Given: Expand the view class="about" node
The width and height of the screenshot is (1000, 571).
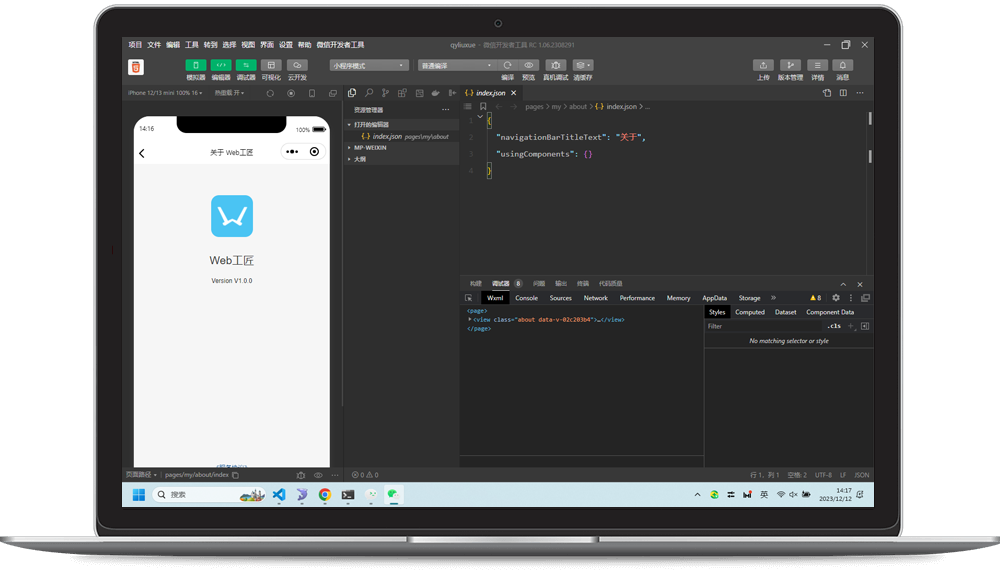Looking at the screenshot, I should tap(469, 319).
